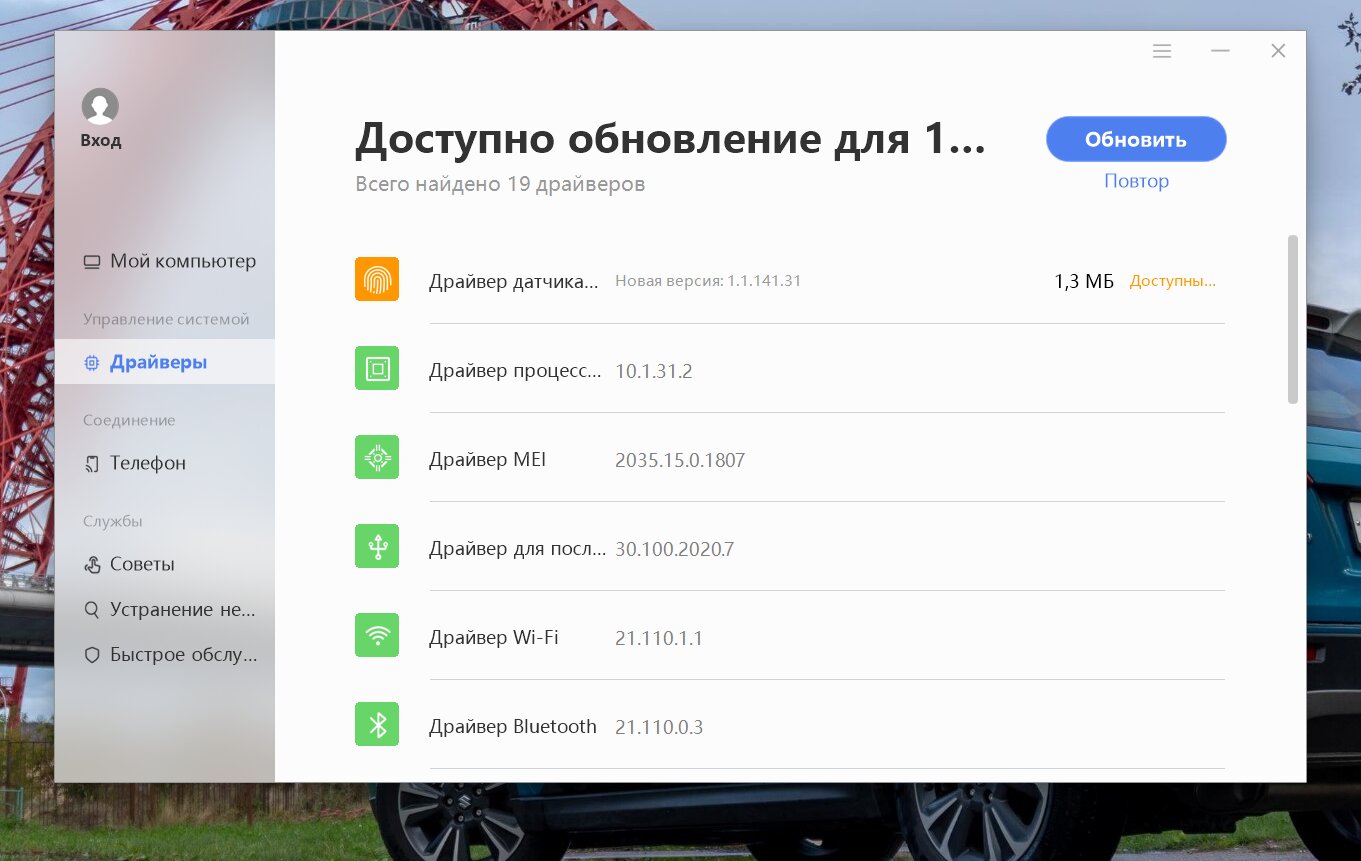Screen dimensions: 1361x861
Task: Click the phone icon beside Телефон
Action: (x=92, y=464)
